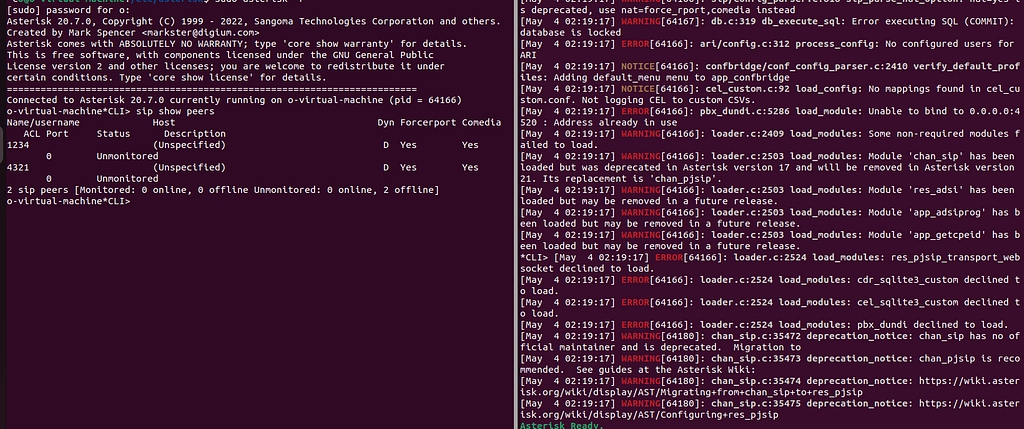Image resolution: width=1024 pixels, height=429 pixels.
Task: Click the 'Comedia' column header
Action: (x=481, y=122)
